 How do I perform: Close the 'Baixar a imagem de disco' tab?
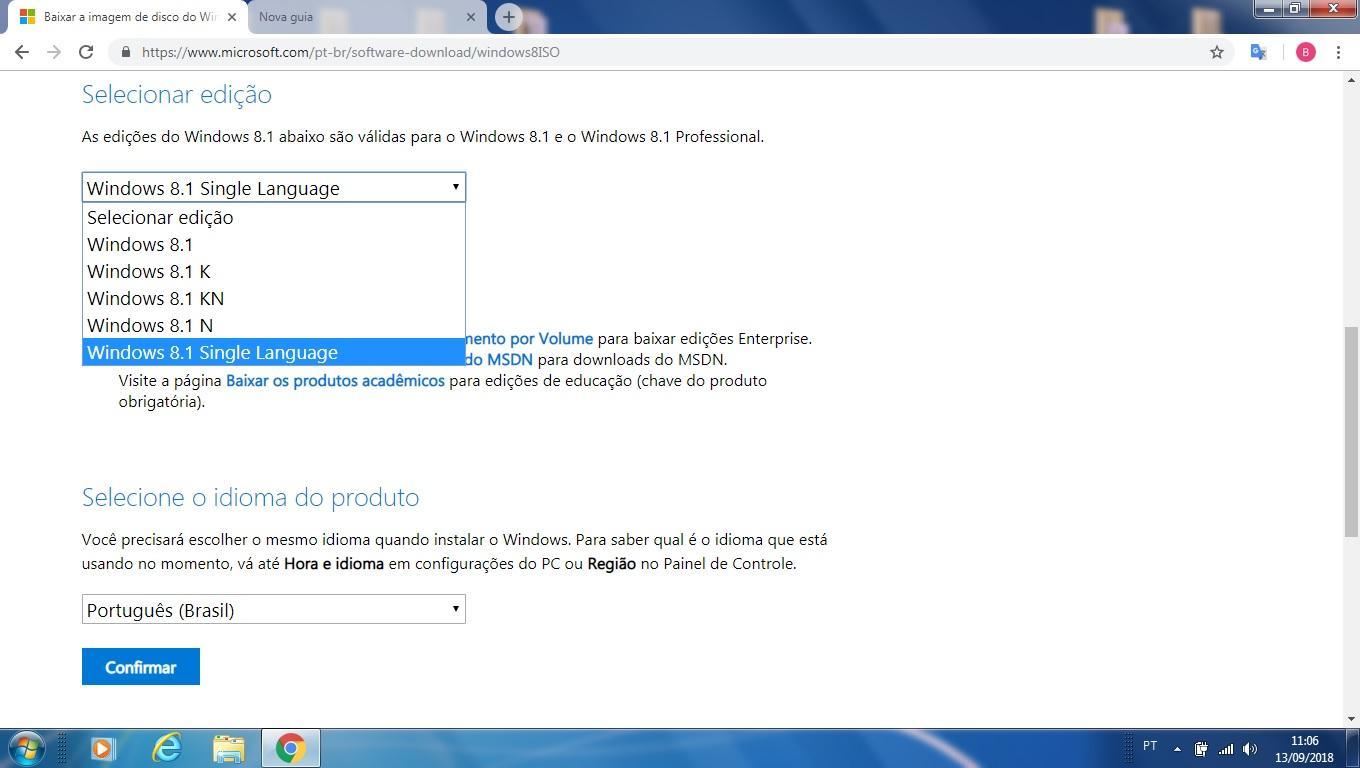(x=231, y=16)
